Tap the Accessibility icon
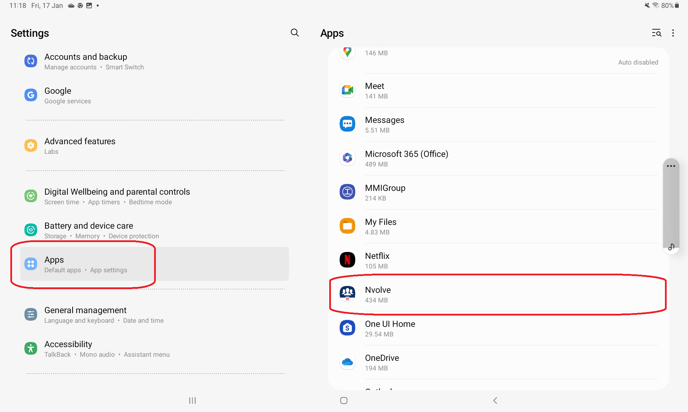688x412 pixels. [31, 348]
